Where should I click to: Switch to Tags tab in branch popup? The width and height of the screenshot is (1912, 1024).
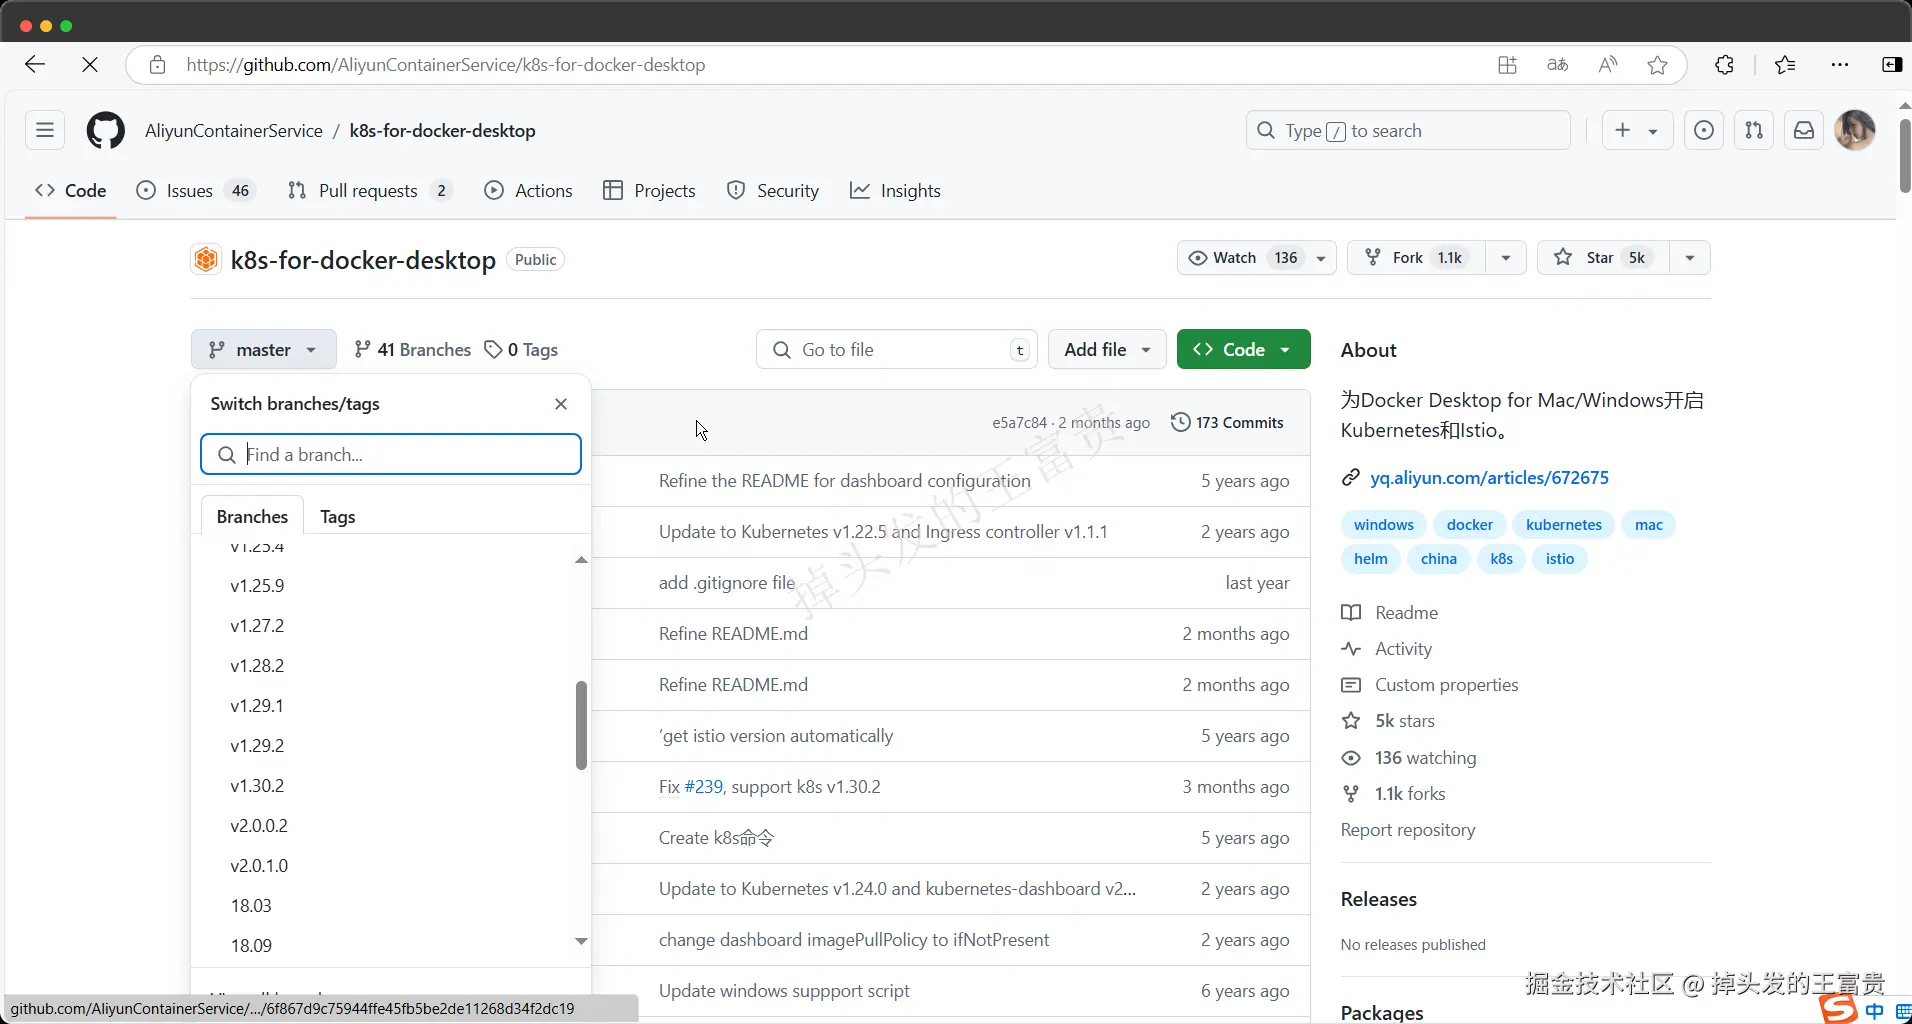[x=338, y=517]
